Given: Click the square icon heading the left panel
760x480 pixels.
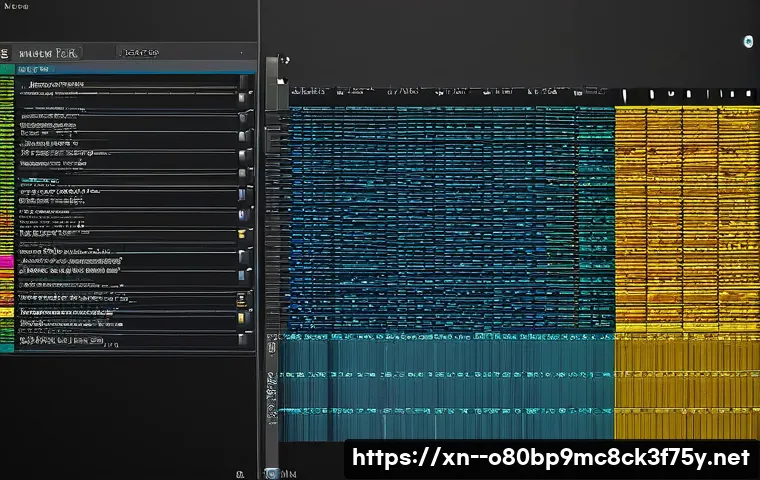Looking at the screenshot, I should tap(6, 53).
